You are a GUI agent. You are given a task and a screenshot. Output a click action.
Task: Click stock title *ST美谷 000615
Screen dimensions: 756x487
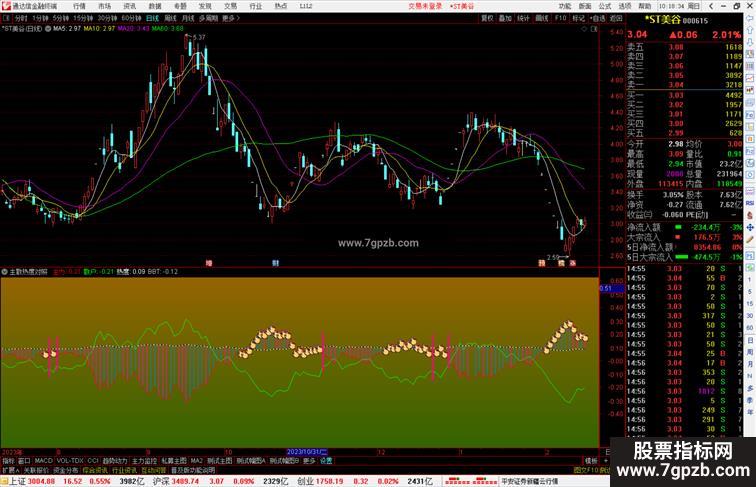point(677,20)
